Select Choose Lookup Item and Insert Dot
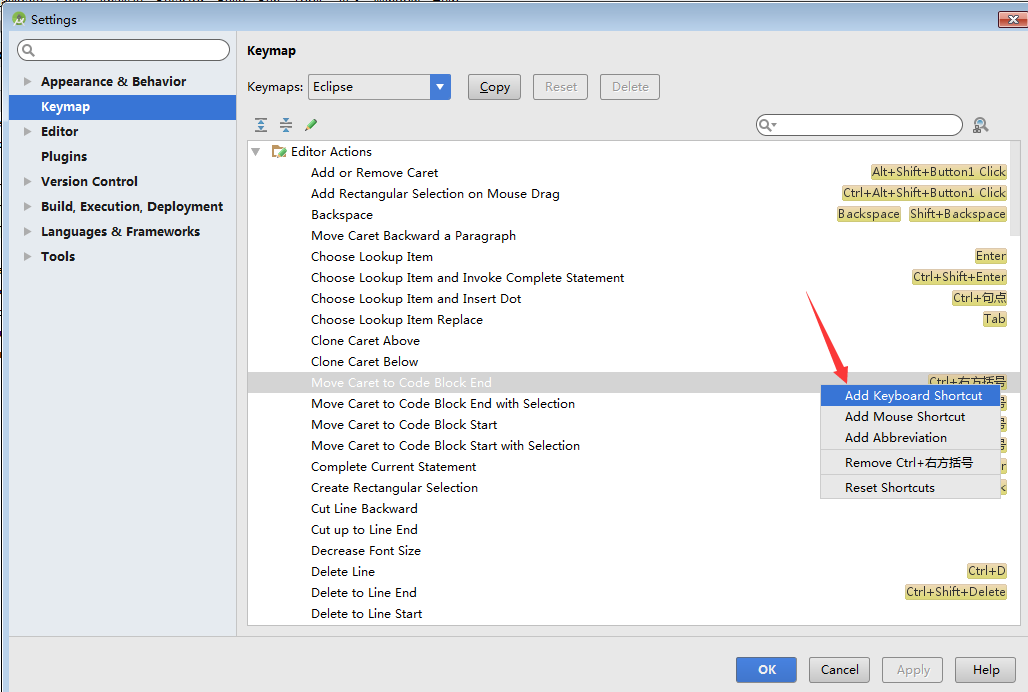Image resolution: width=1028 pixels, height=692 pixels. (x=416, y=299)
